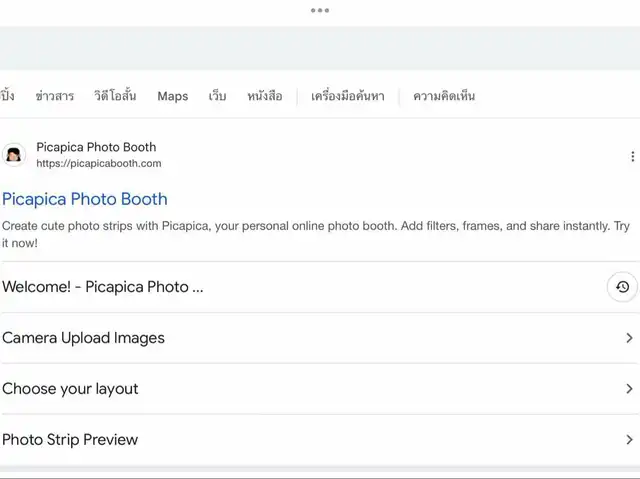Expand the Choose your layout chevron

[629, 389]
